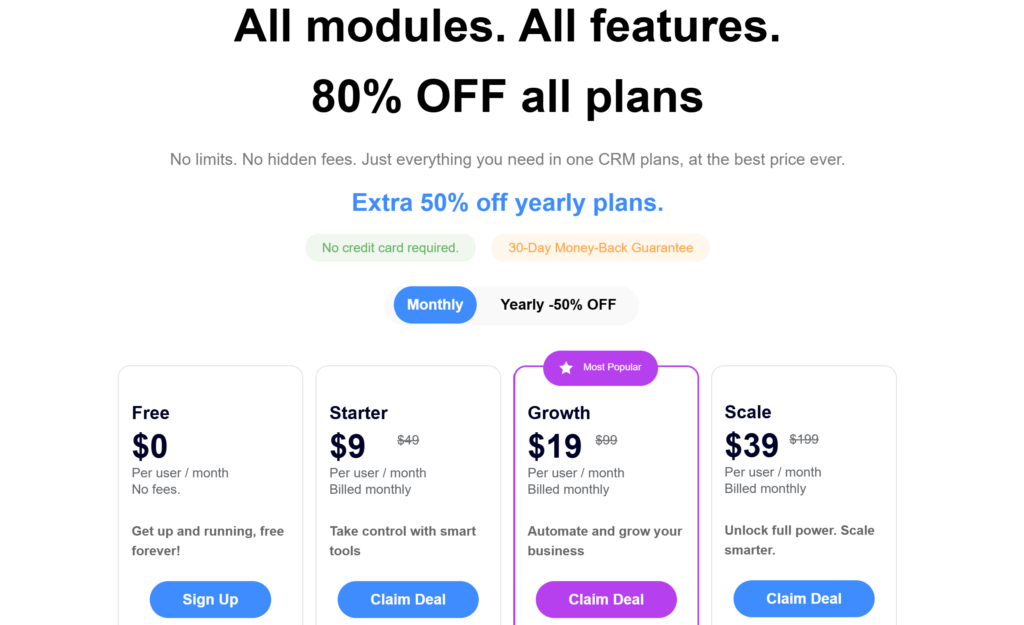Select the Starter plan title
The width and height of the screenshot is (1024, 625).
coord(358,413)
